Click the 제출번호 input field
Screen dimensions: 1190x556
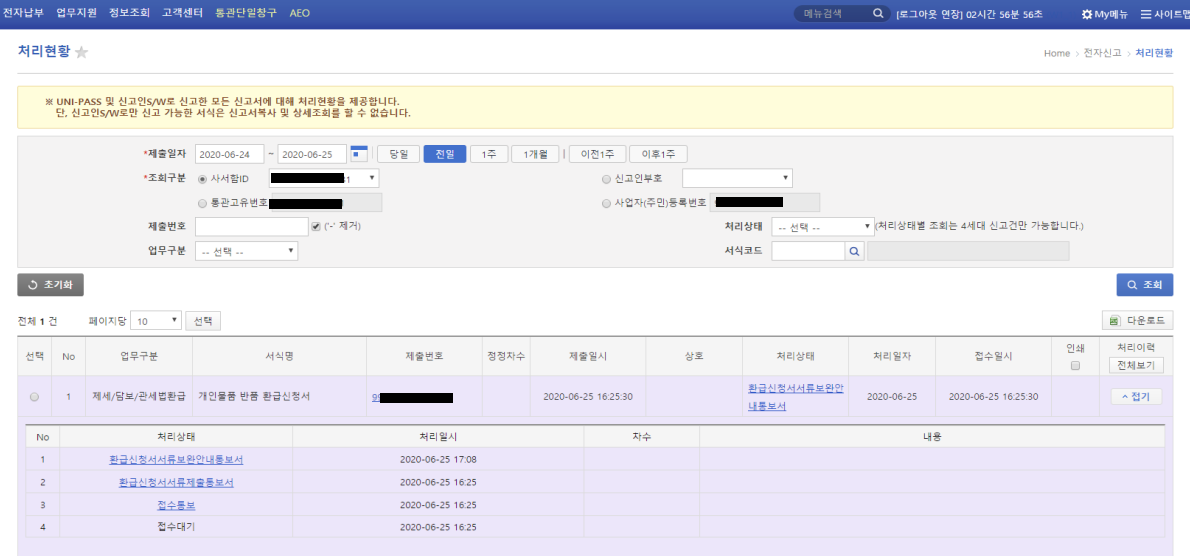click(x=252, y=227)
